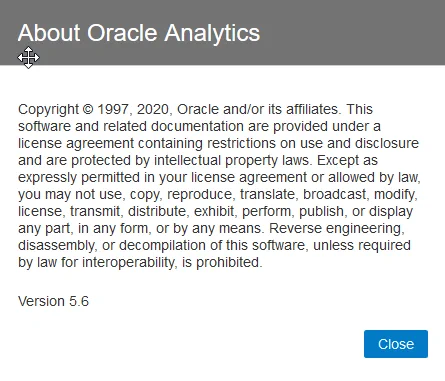Click the word prohibited ending the notice

229,262
